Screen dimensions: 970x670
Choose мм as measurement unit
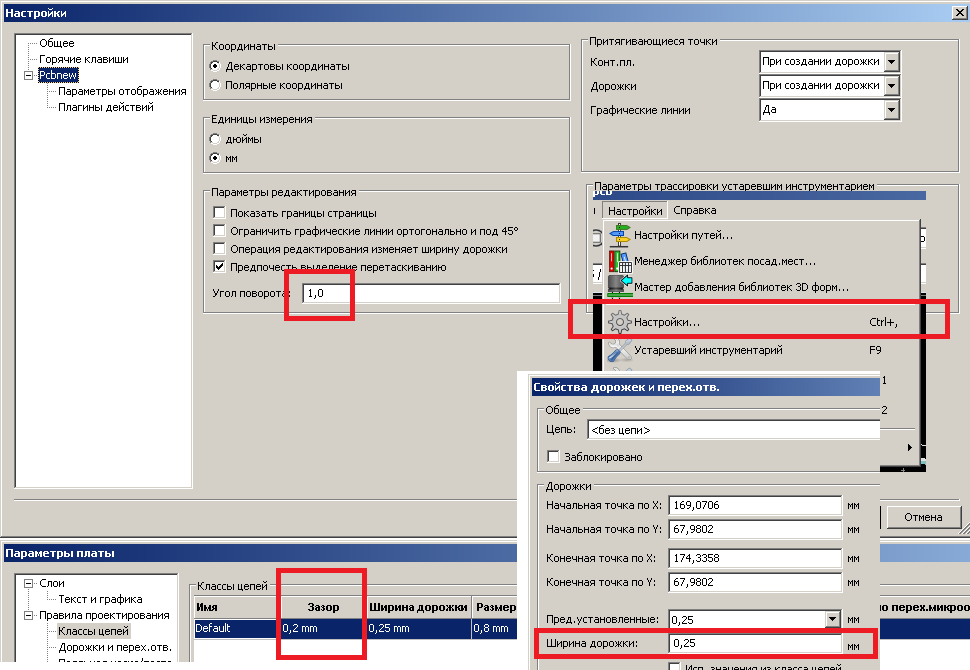[215, 158]
